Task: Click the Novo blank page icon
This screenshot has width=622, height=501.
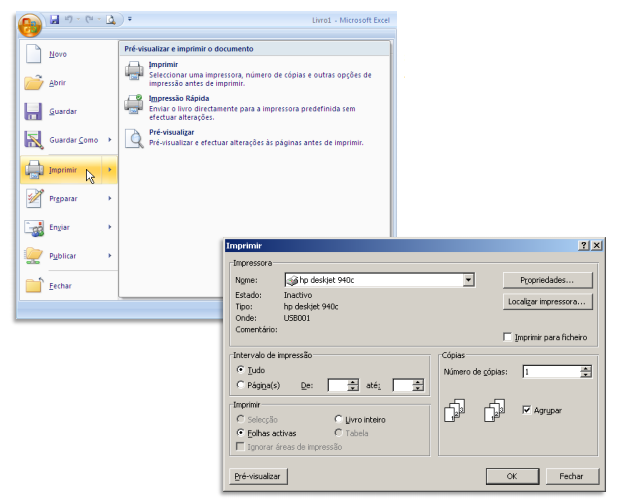Action: 33,54
